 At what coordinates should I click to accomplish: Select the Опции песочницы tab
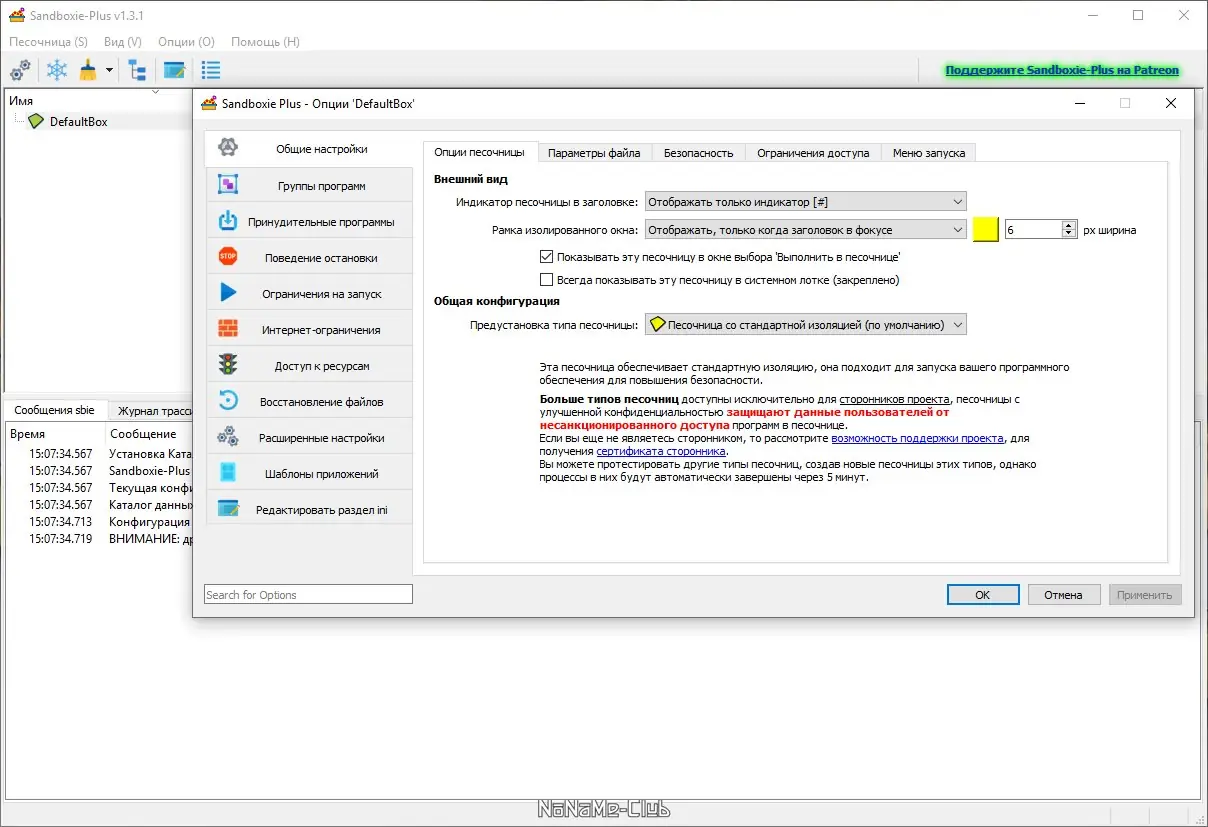(x=479, y=152)
